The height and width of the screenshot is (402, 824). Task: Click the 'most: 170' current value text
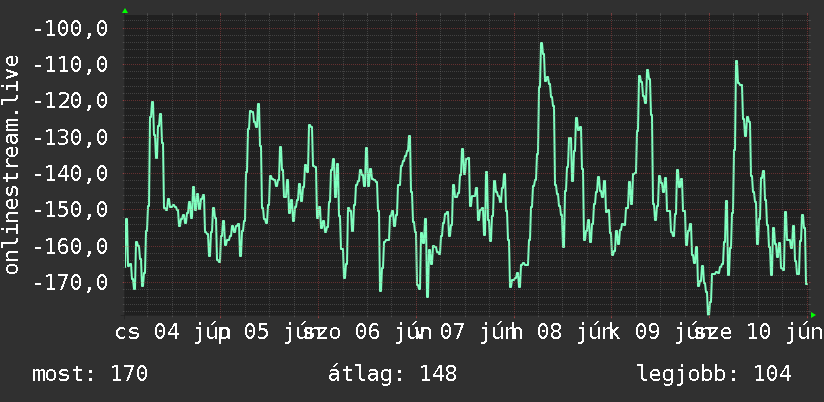(x=90, y=374)
